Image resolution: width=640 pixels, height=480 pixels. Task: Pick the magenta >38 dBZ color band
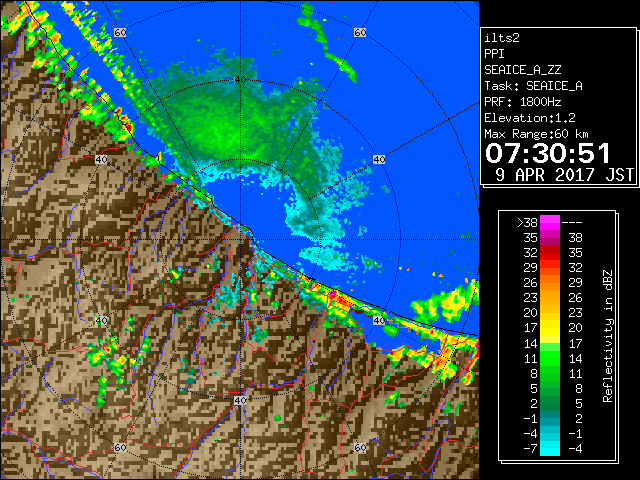coord(550,222)
